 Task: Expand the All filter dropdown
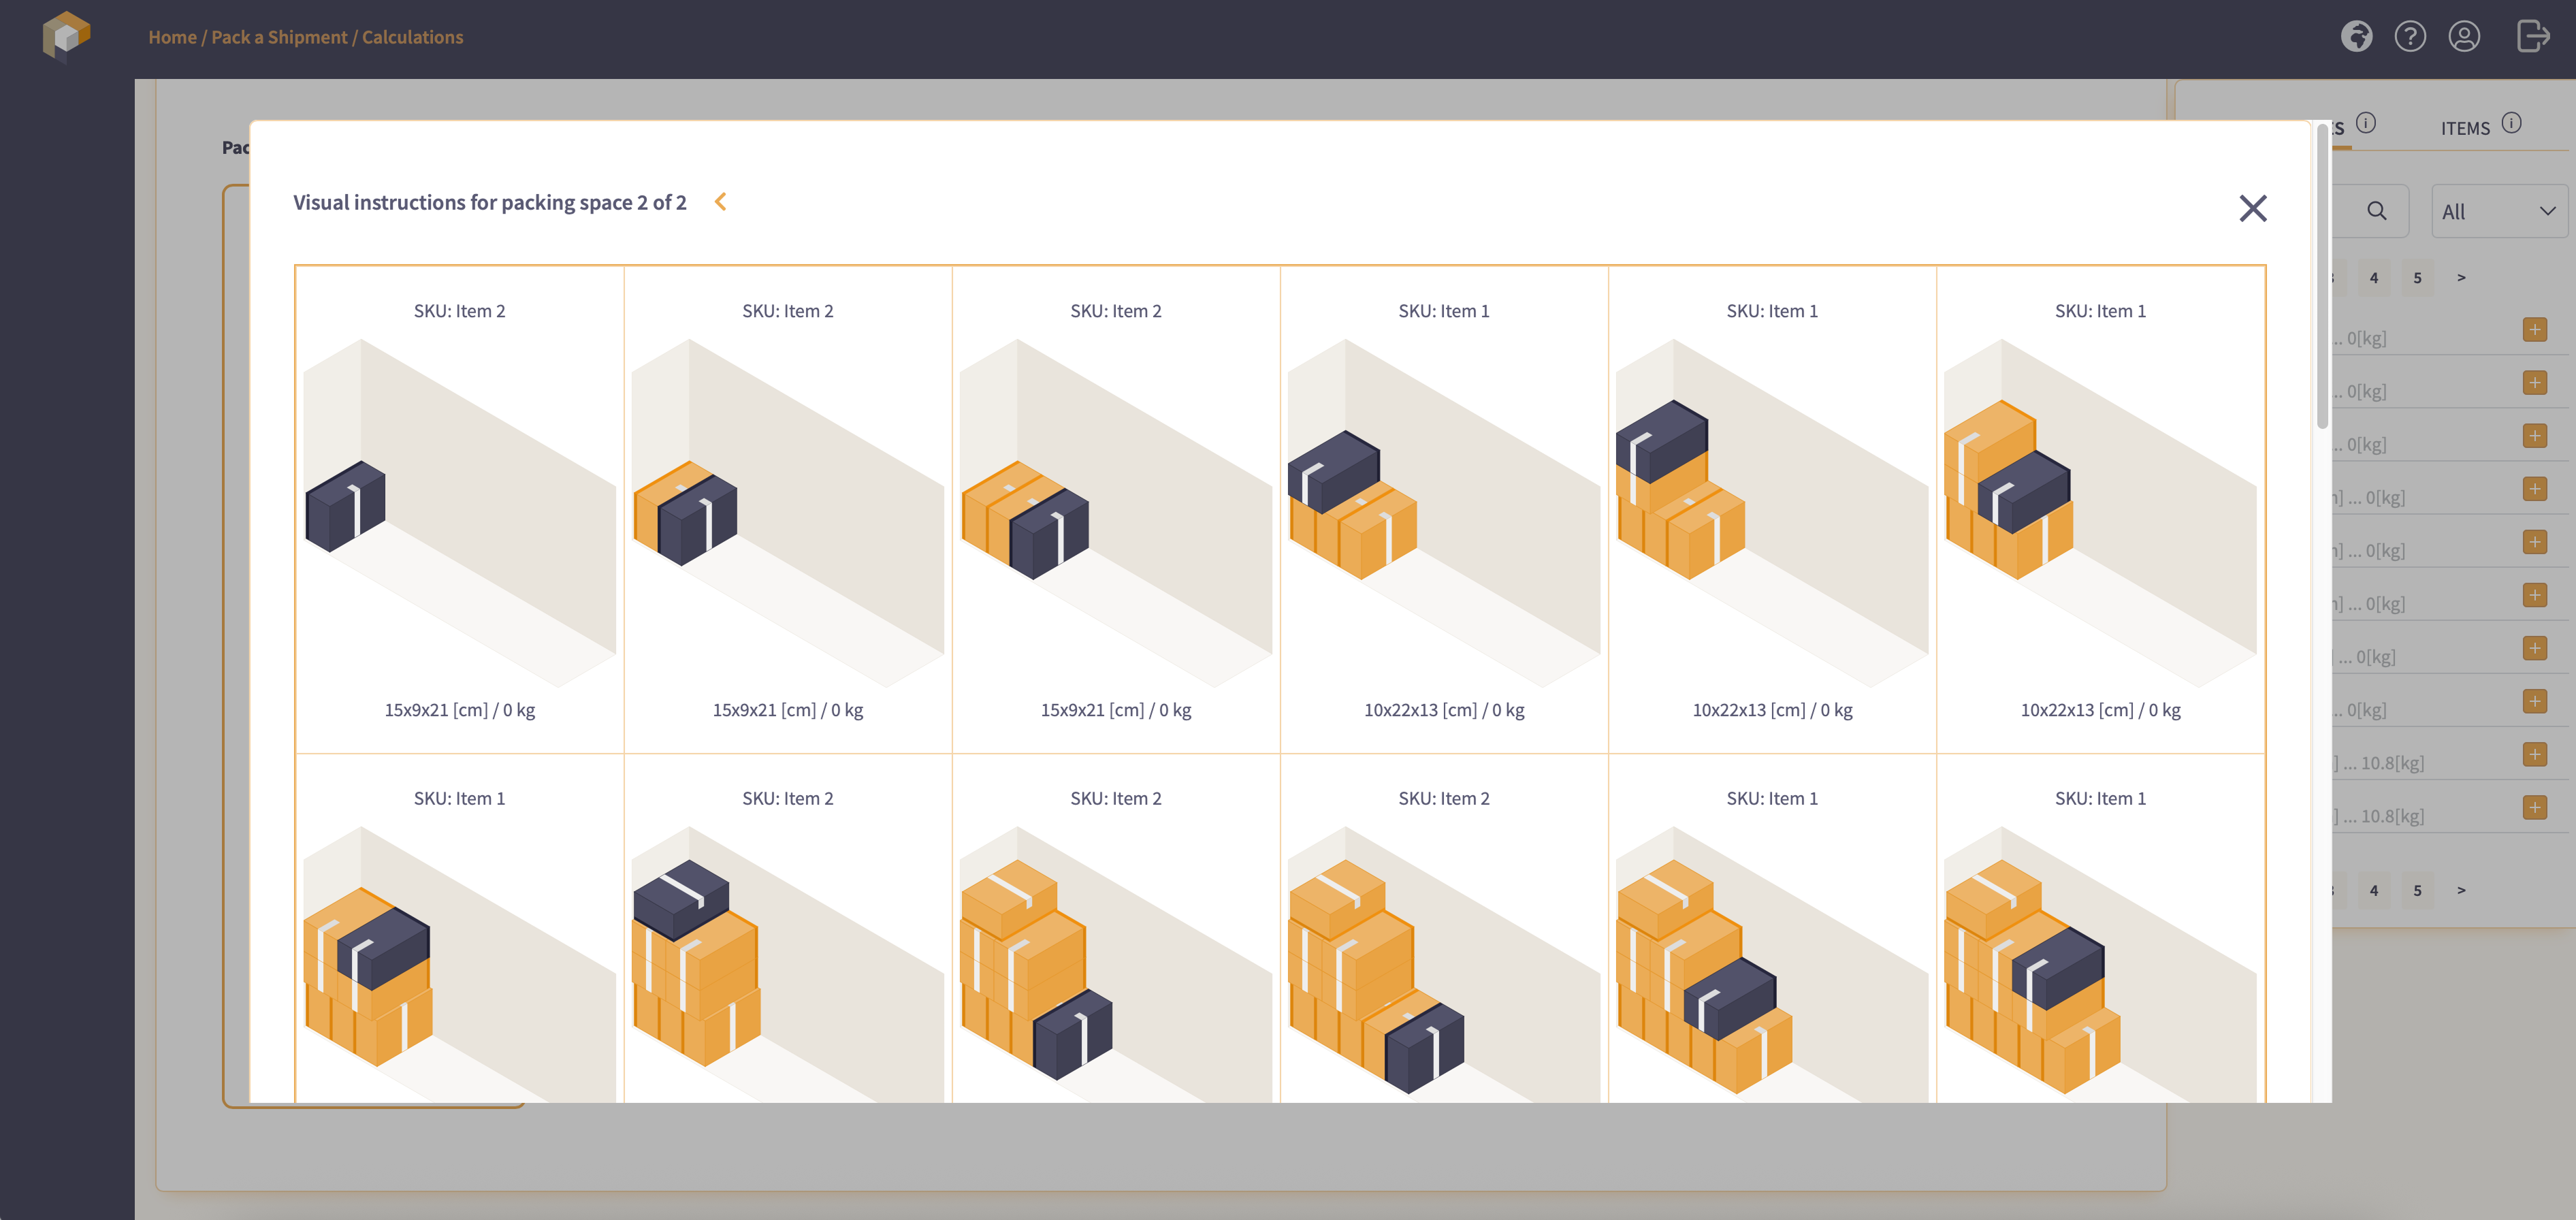pyautogui.click(x=2497, y=211)
